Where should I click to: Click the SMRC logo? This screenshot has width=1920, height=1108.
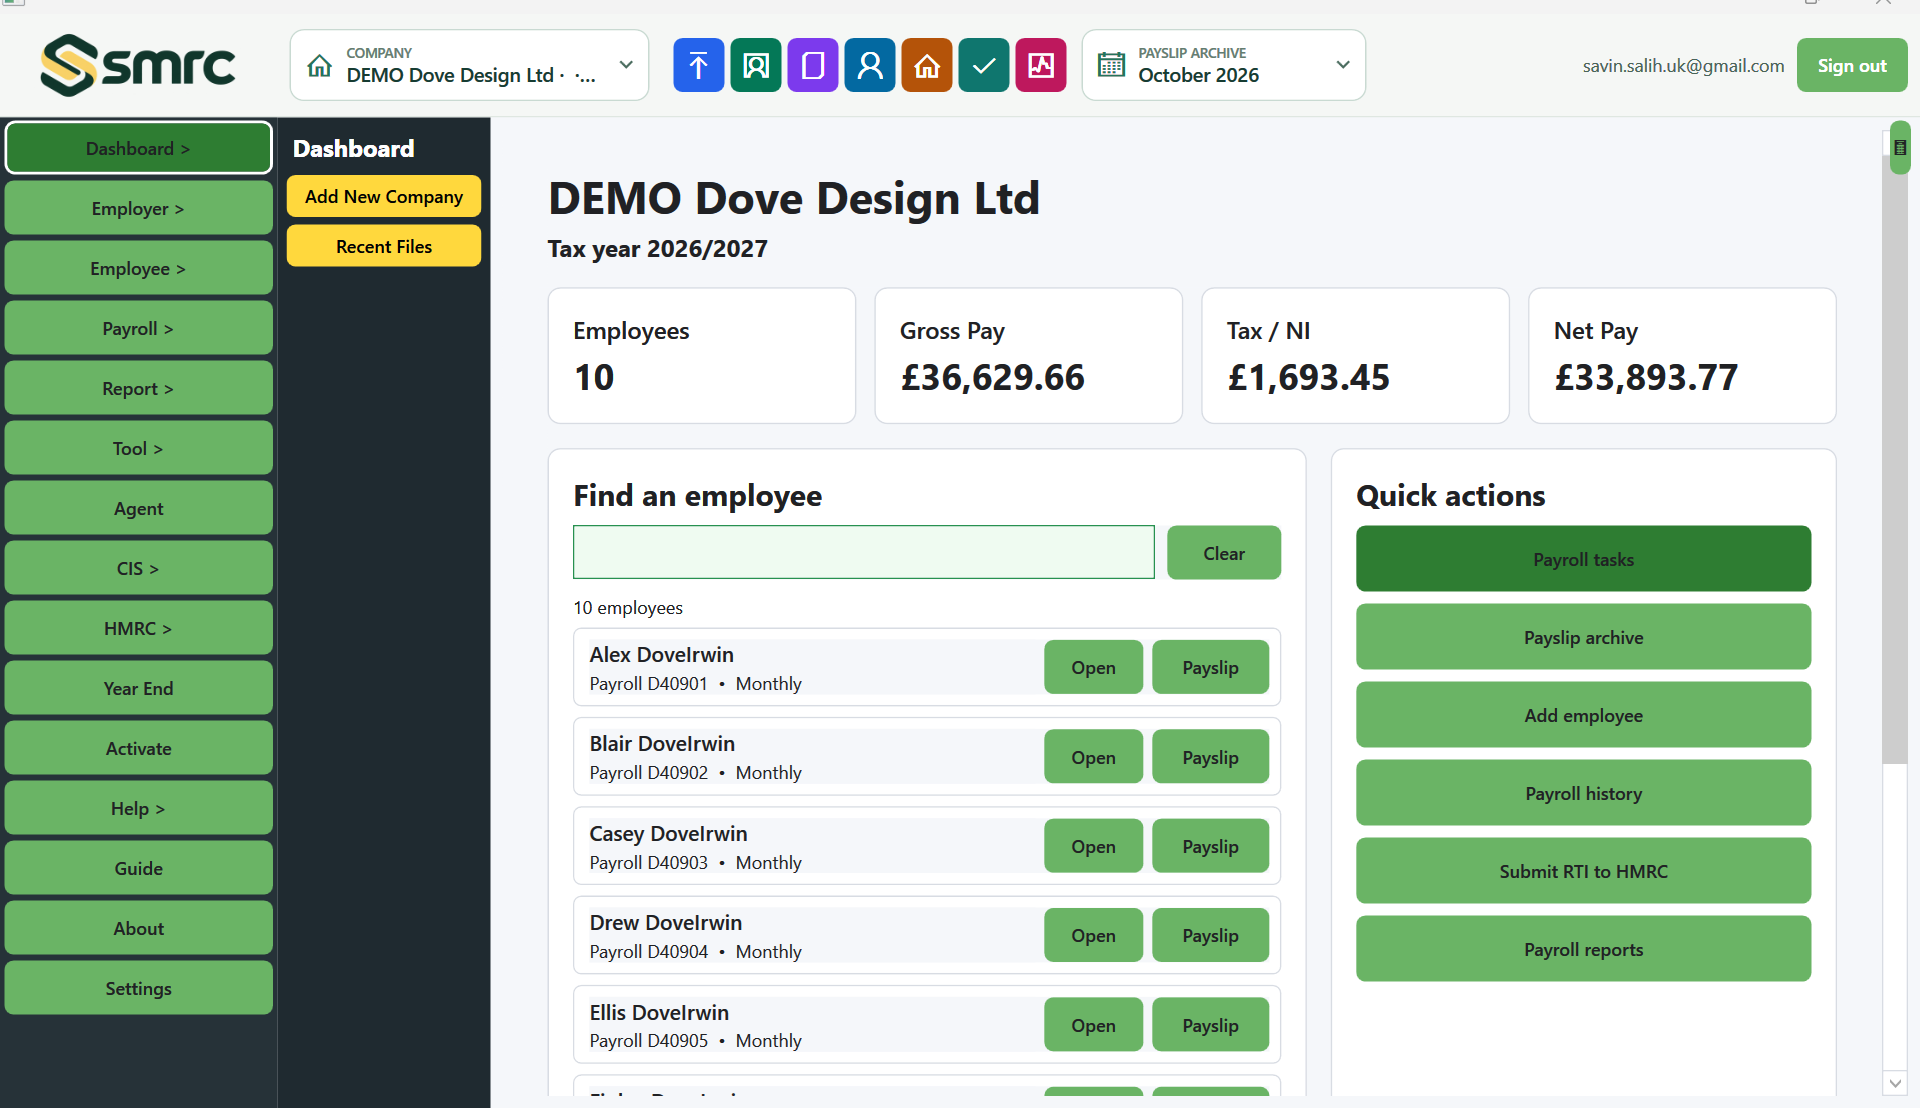(x=138, y=65)
